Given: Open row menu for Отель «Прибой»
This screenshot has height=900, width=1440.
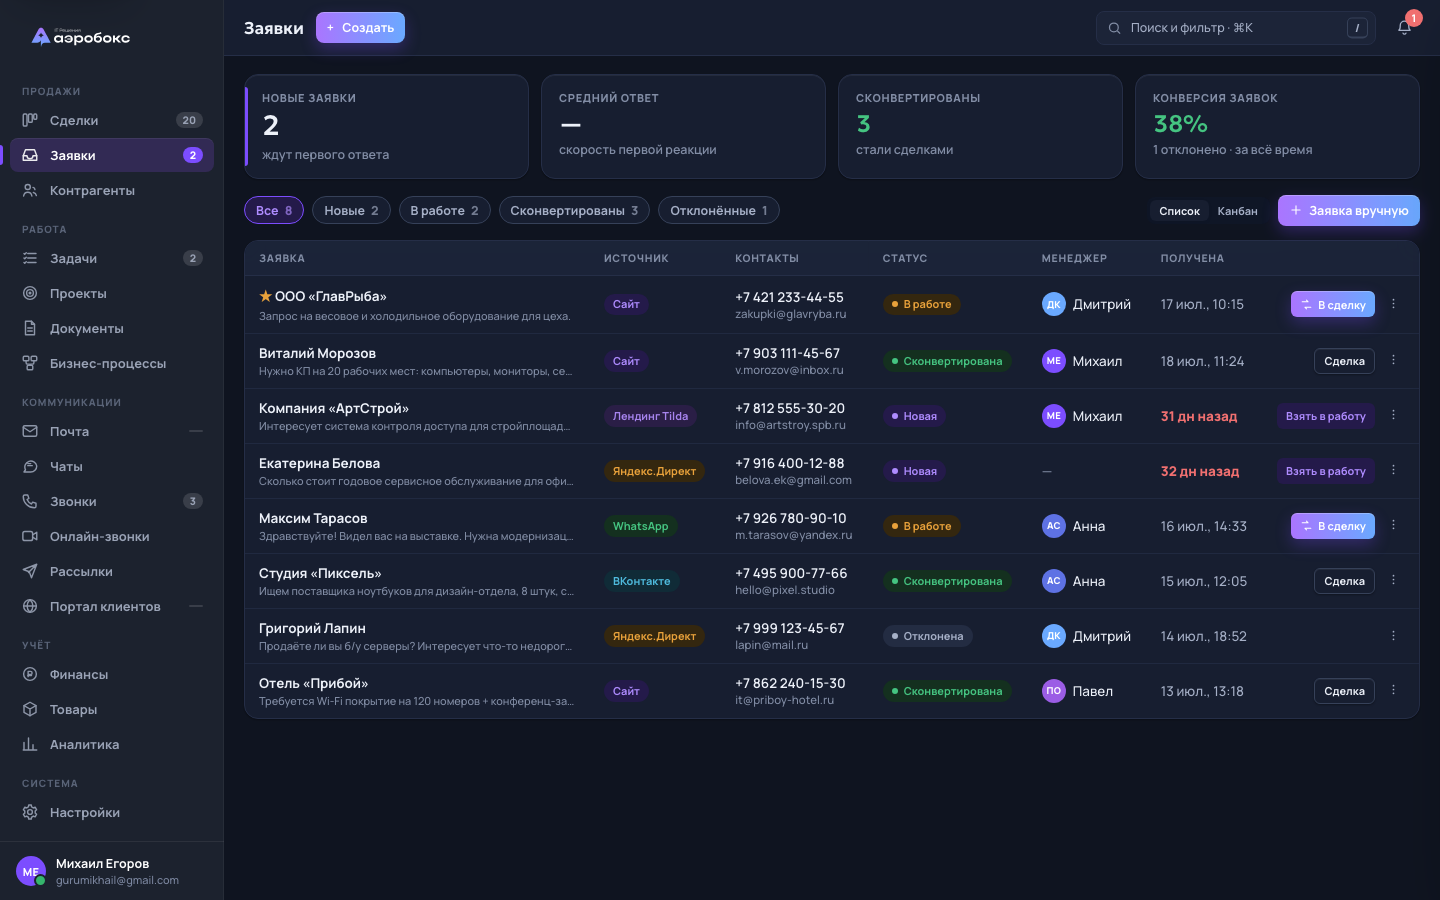Looking at the screenshot, I should coord(1393,690).
